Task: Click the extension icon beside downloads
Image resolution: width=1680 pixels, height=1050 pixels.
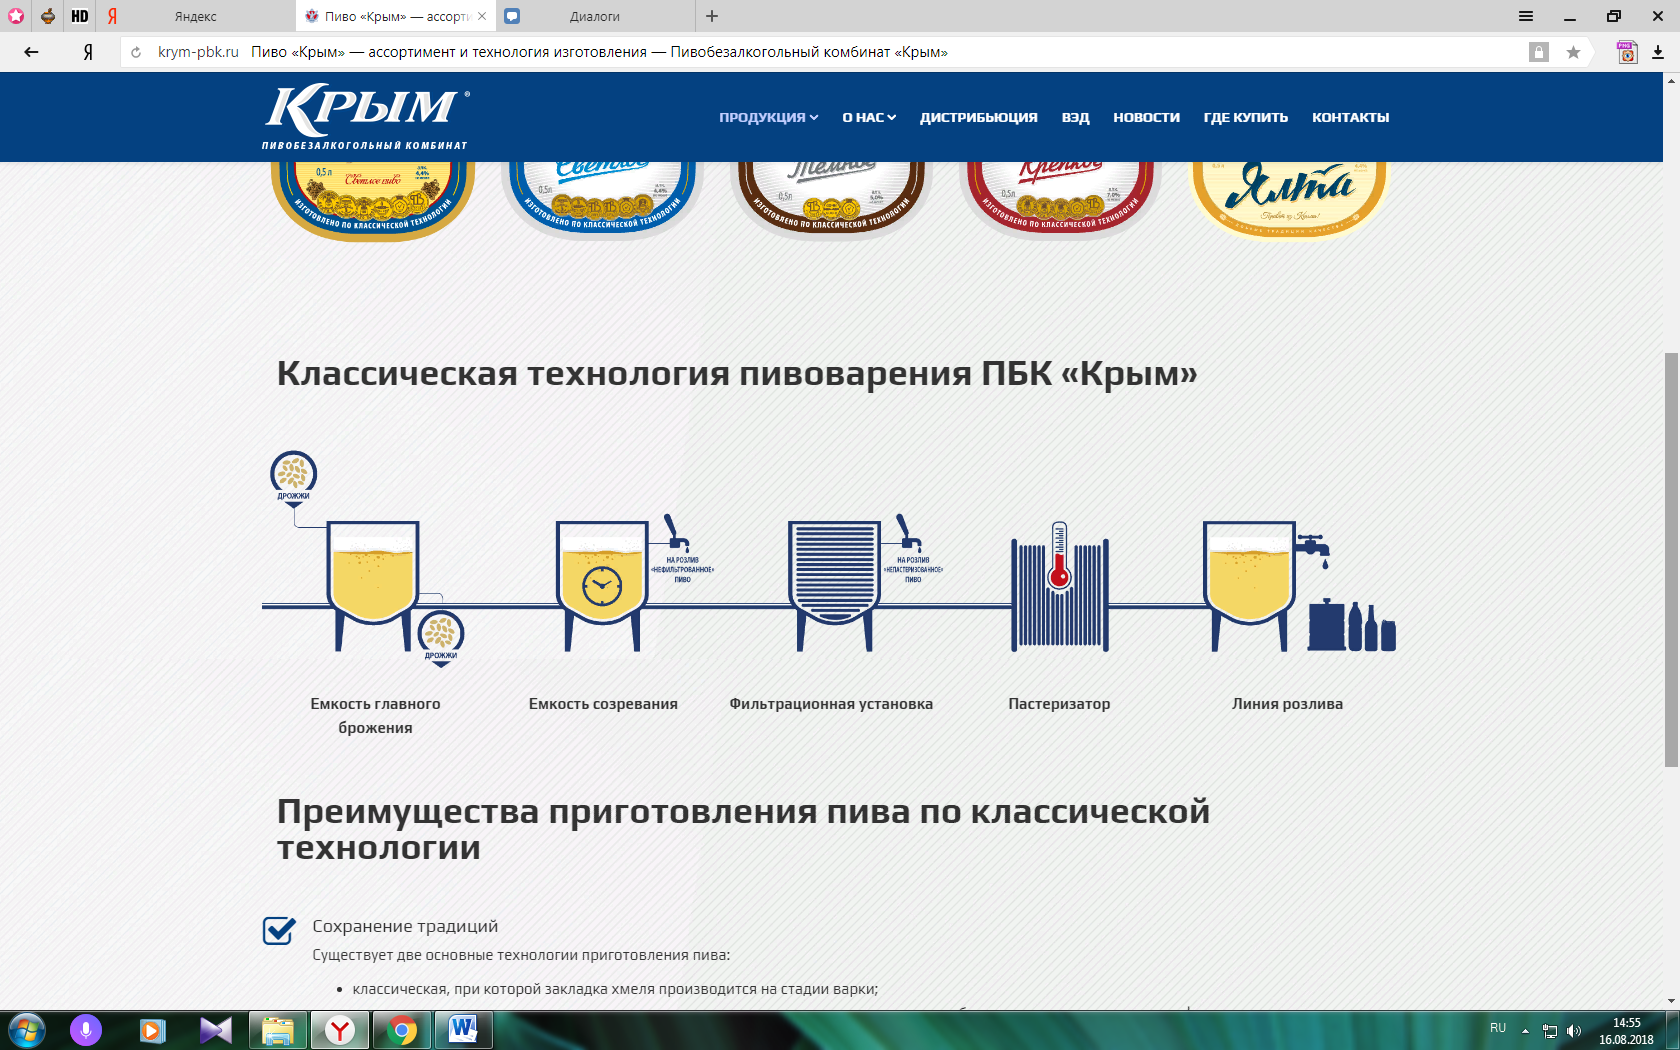Action: (x=1627, y=52)
